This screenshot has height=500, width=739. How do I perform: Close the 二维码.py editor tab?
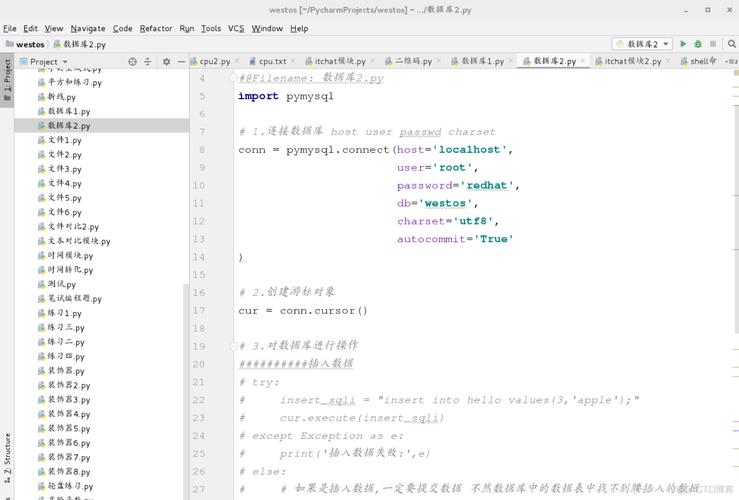click(439, 61)
